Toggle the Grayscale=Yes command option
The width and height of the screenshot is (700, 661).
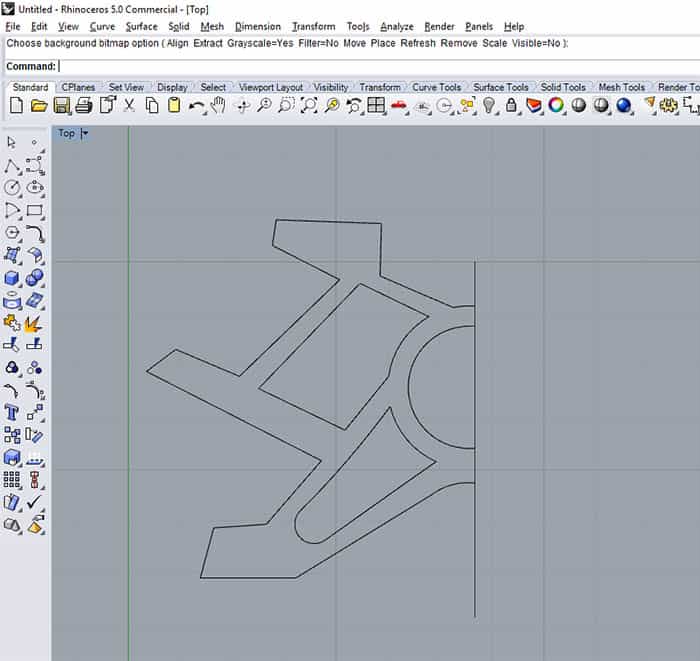coord(260,43)
